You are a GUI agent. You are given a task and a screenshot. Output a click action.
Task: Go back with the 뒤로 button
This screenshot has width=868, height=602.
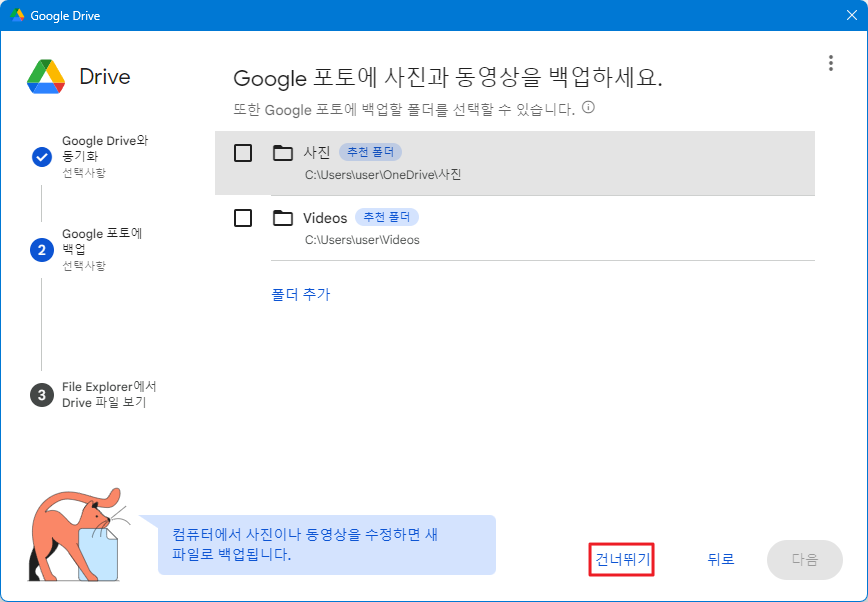720,560
